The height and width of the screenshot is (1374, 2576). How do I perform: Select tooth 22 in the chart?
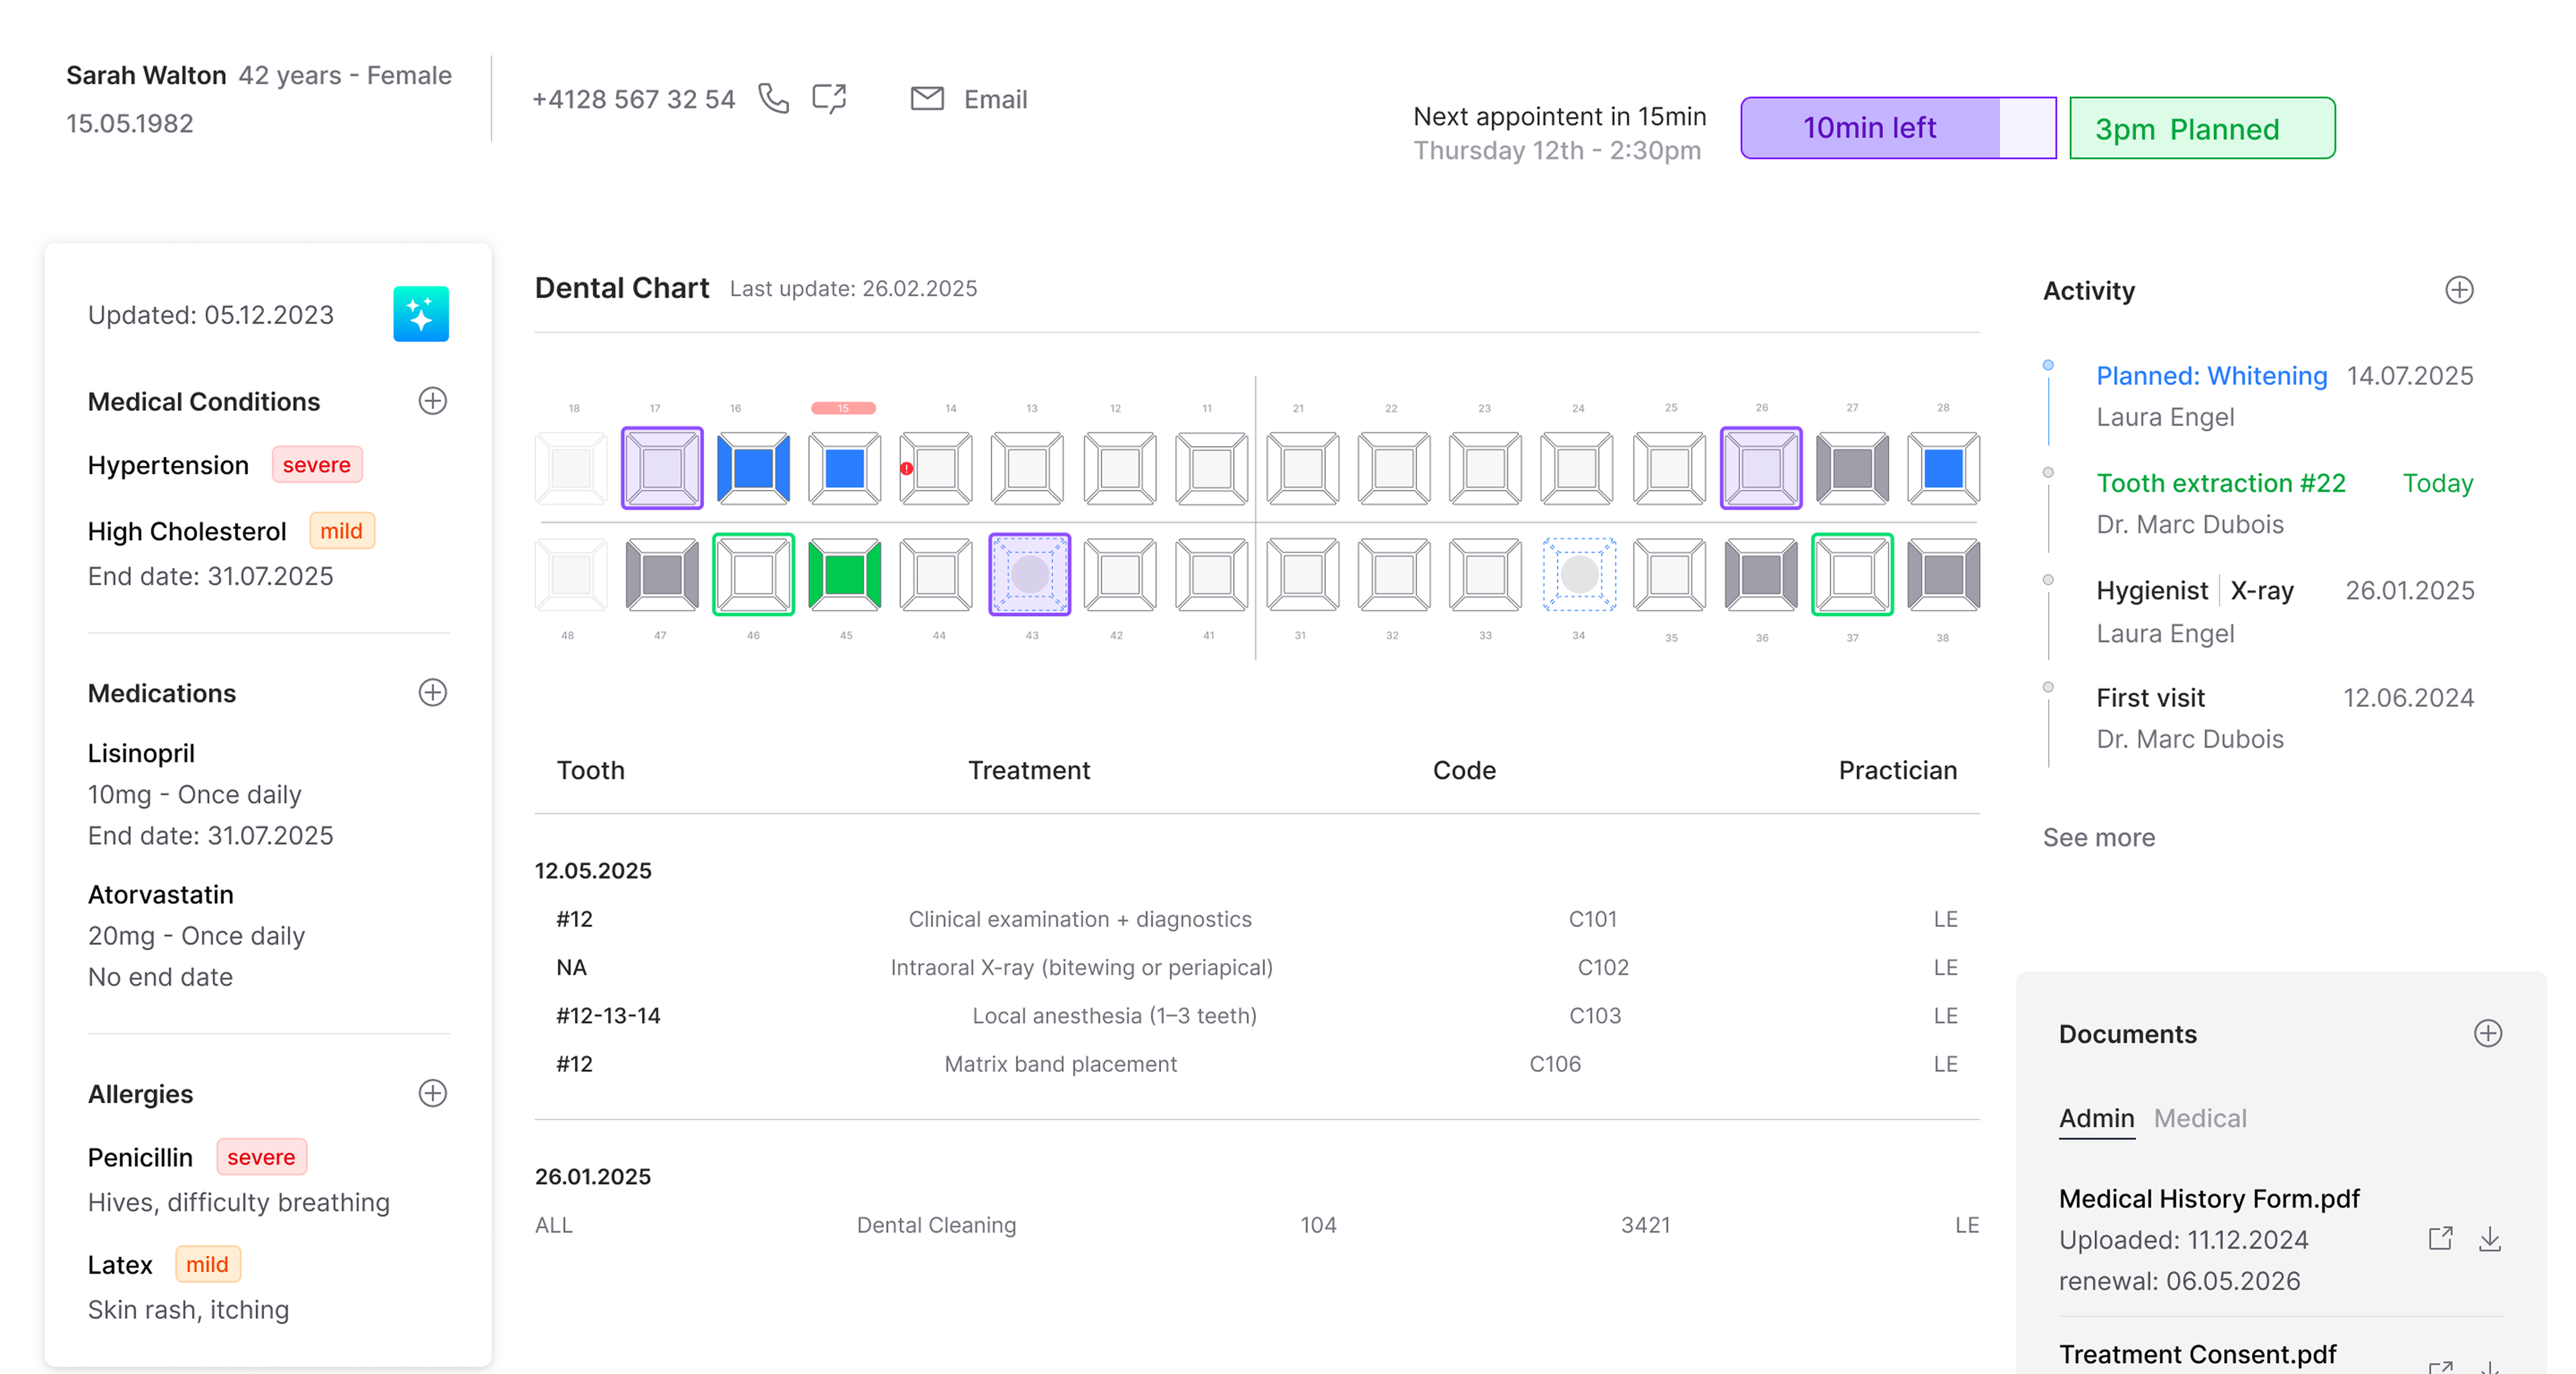tap(1394, 468)
